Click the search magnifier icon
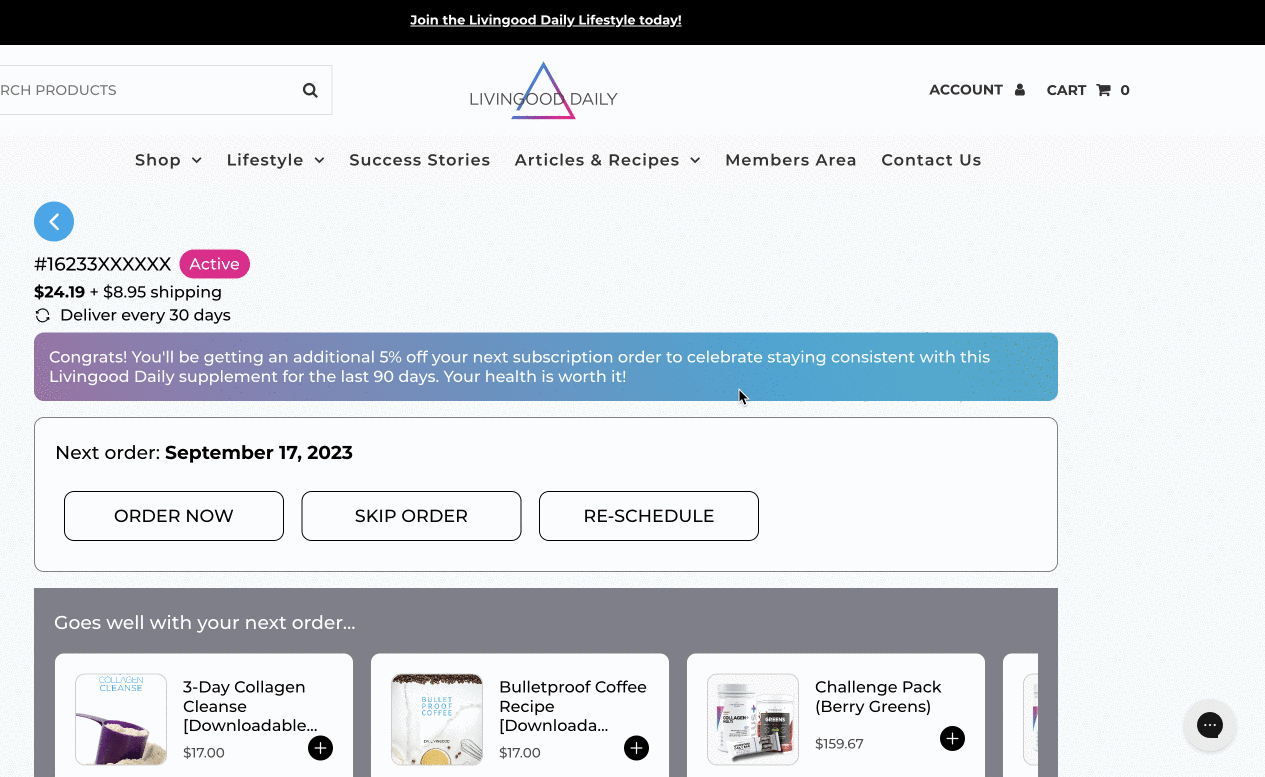 point(310,90)
